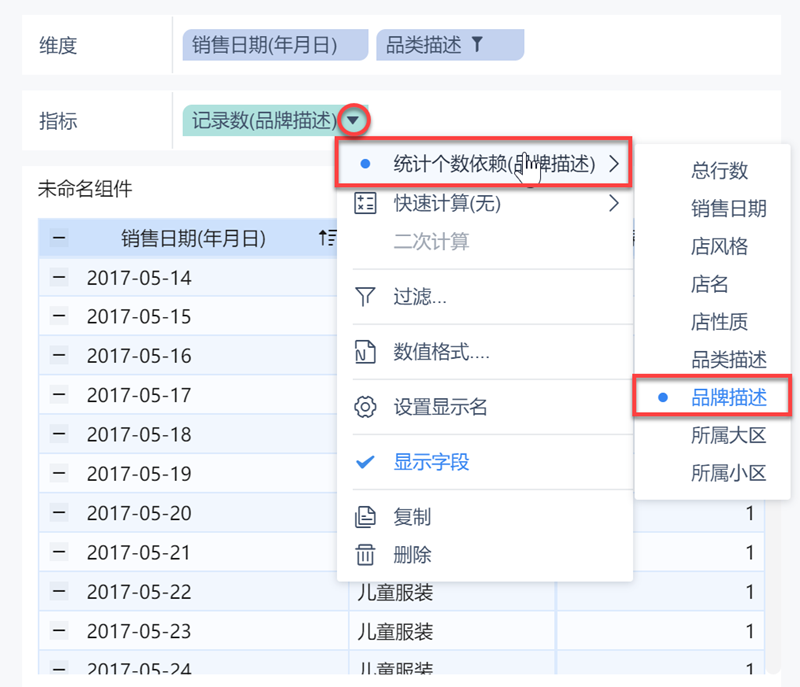Click the 快速计算 calculator icon

(365, 204)
